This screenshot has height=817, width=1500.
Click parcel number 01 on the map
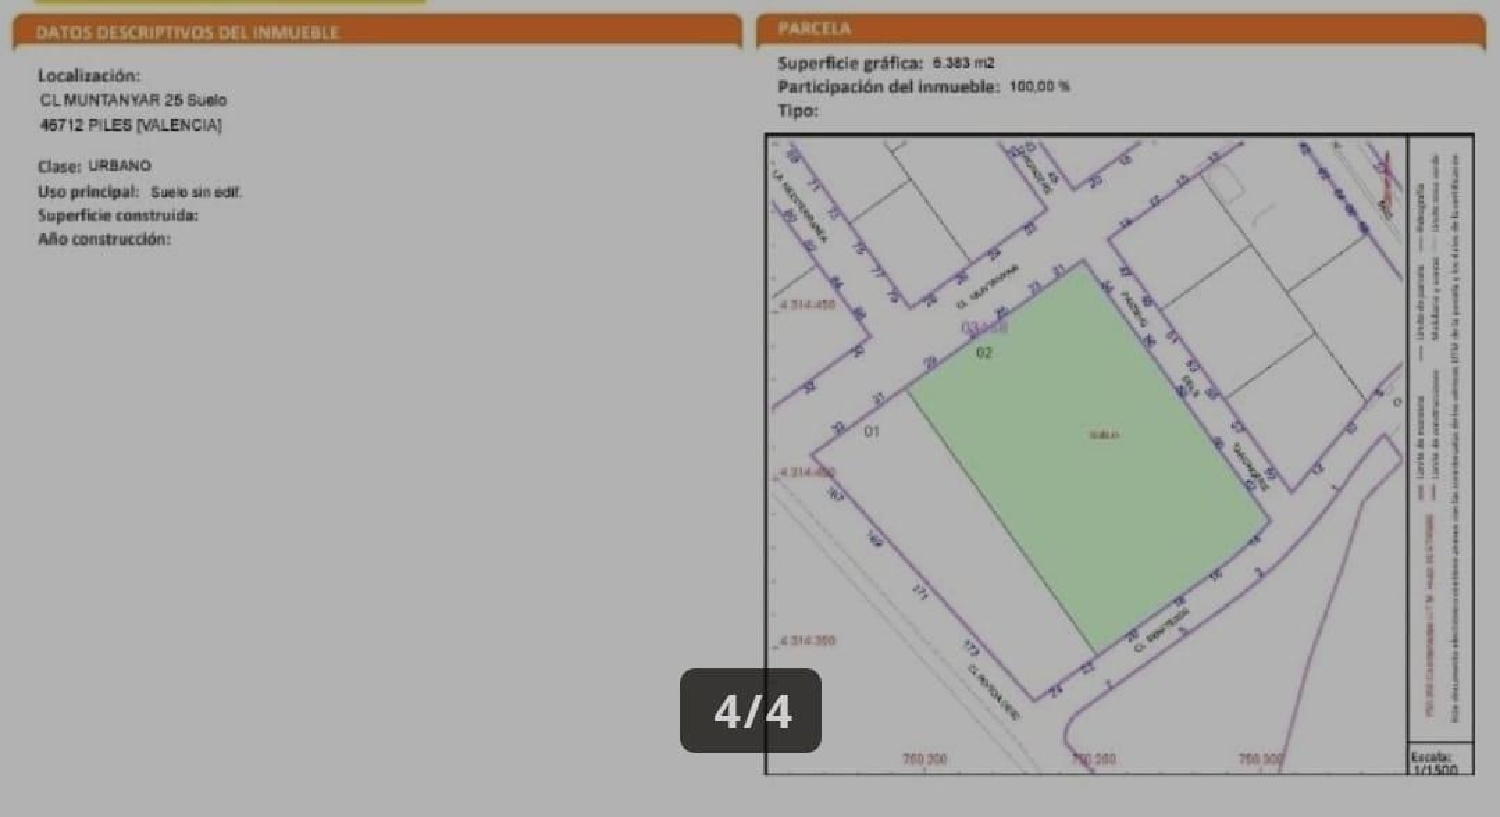tap(872, 432)
